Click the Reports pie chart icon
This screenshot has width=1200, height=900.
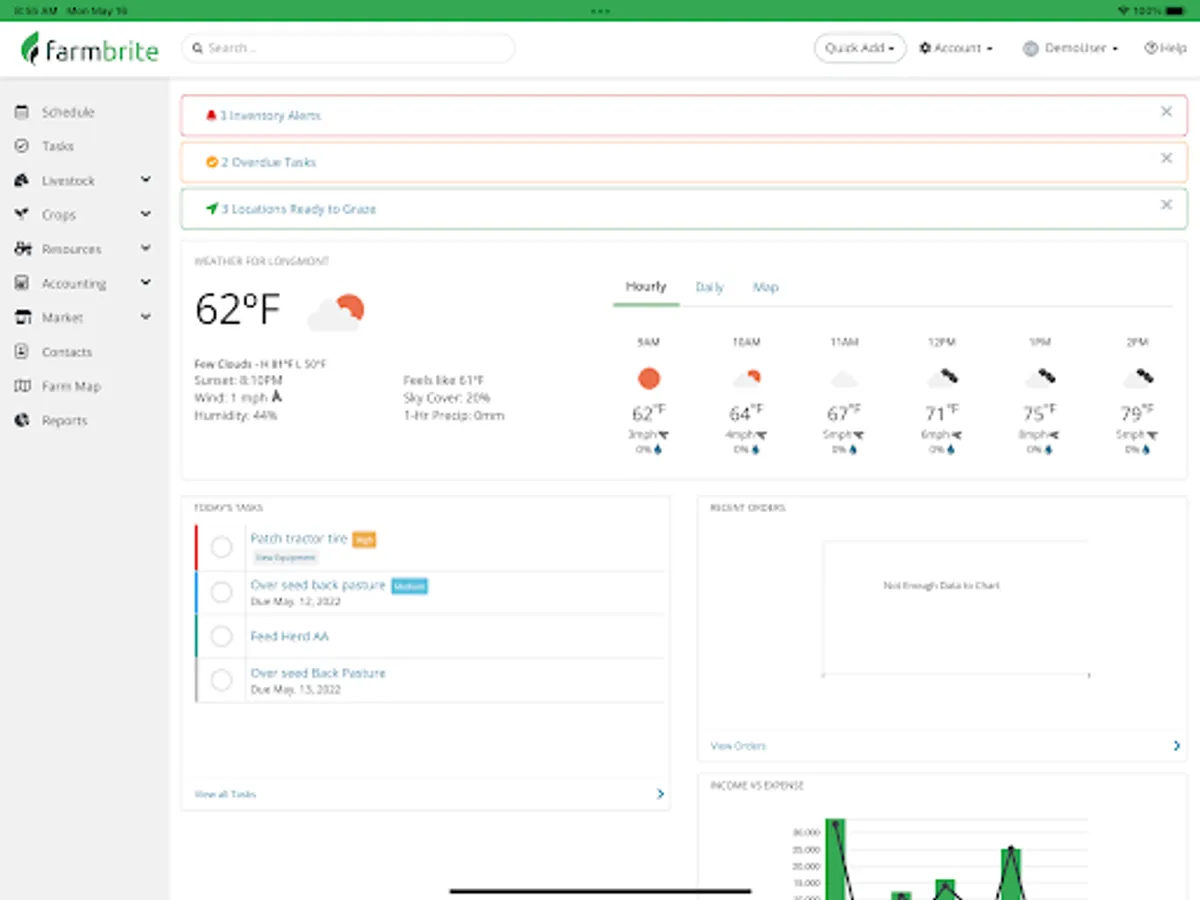21,420
